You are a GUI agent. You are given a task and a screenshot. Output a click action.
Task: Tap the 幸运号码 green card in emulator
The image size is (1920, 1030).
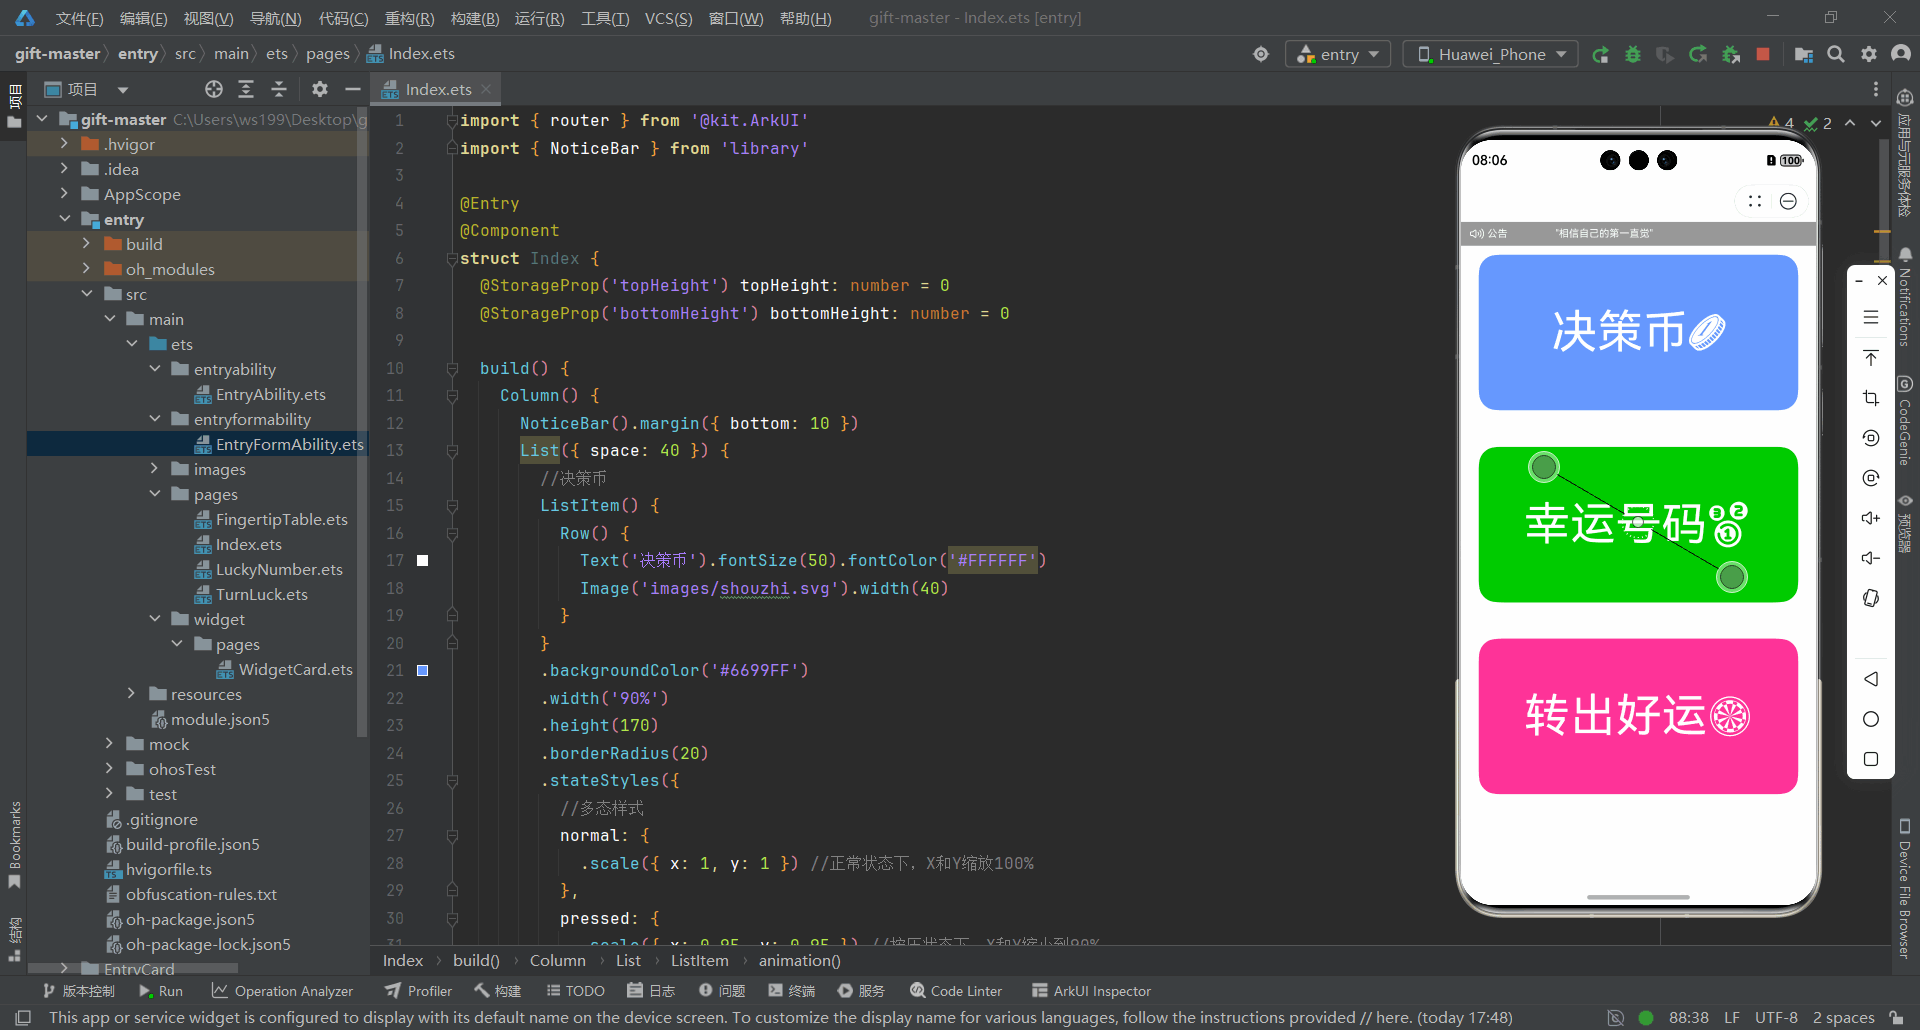[x=1638, y=524]
